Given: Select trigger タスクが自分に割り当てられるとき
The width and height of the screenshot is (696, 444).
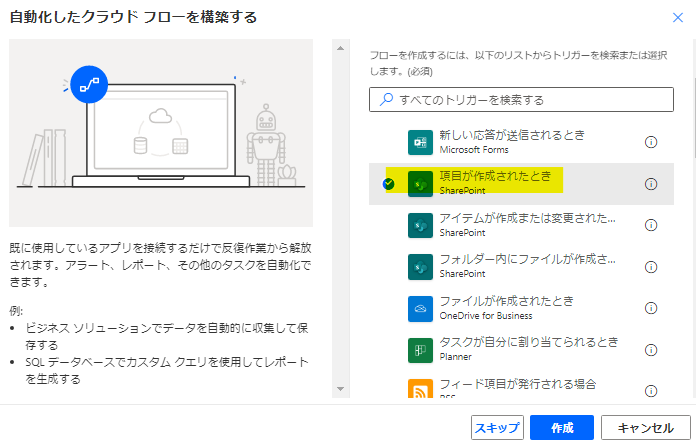Looking at the screenshot, I should tap(521, 350).
